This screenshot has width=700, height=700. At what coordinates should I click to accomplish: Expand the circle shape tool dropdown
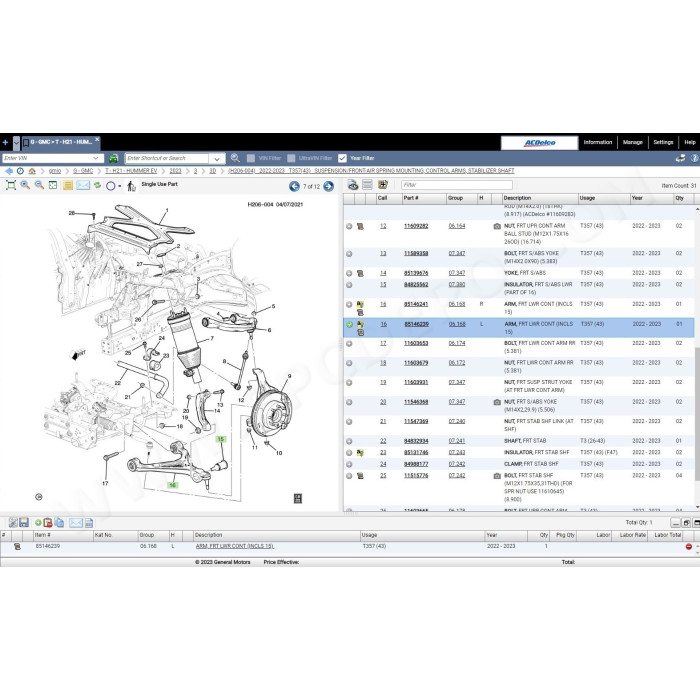pos(120,186)
